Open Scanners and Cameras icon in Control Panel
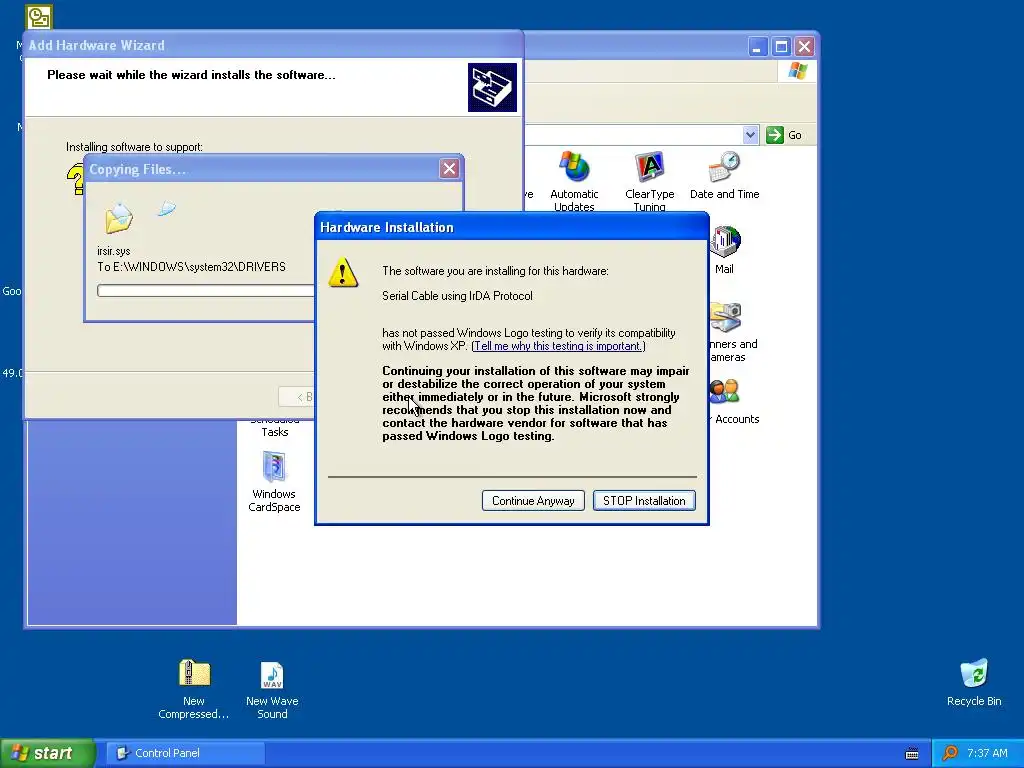 pyautogui.click(x=726, y=317)
